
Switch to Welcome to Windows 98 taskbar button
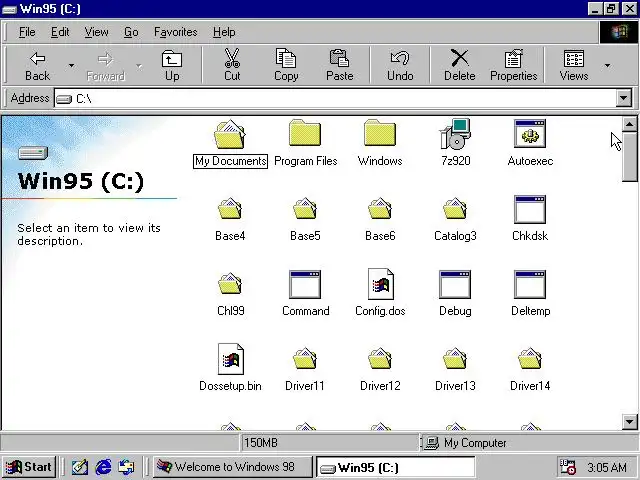coord(232,467)
